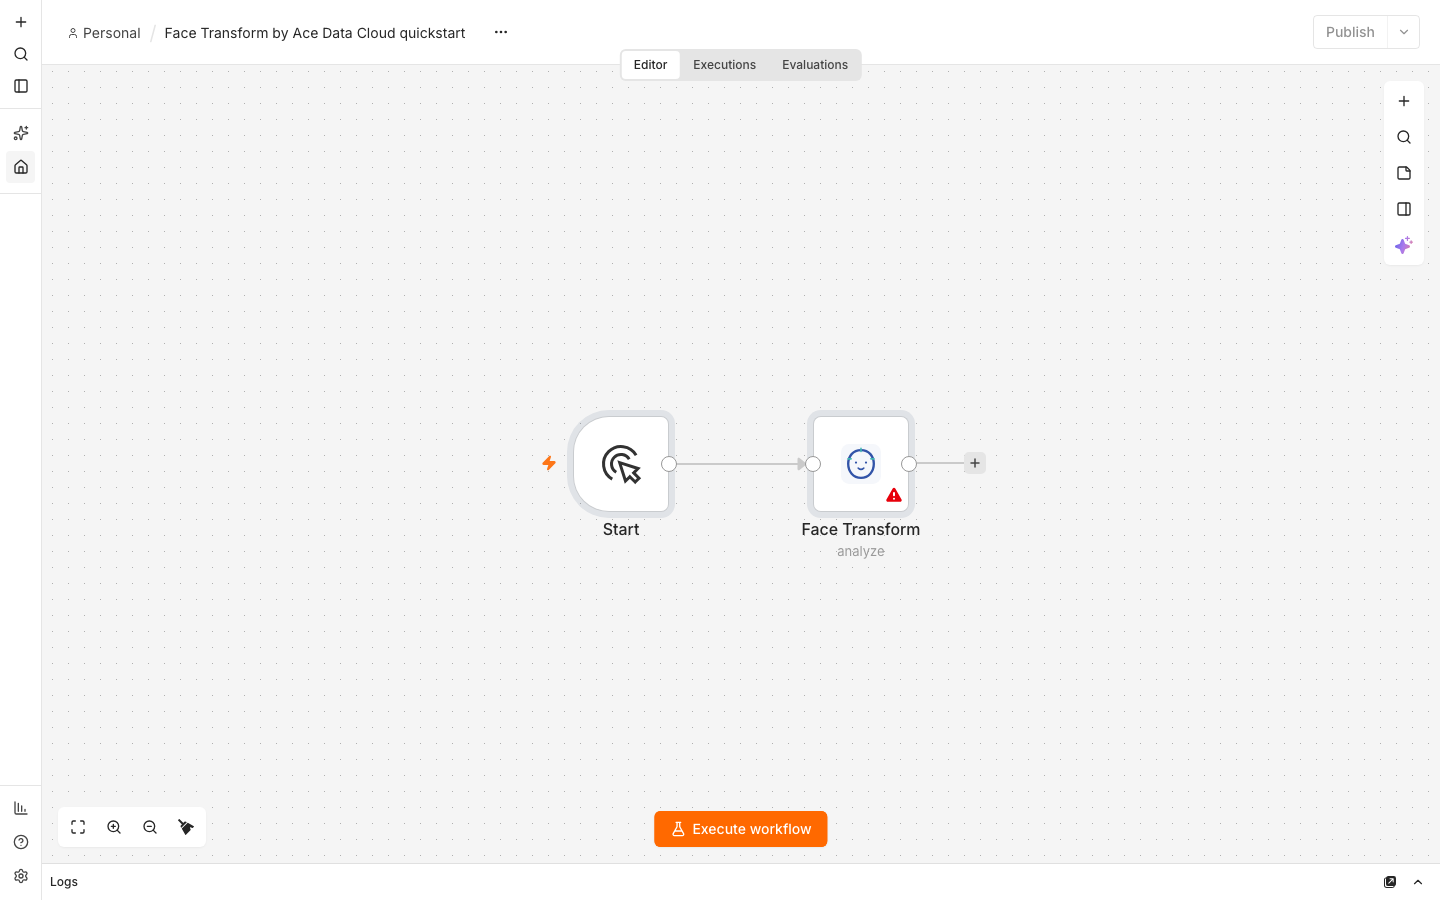This screenshot has height=900, width=1440.
Task: Open the help question mark icon
Action: coord(21,842)
